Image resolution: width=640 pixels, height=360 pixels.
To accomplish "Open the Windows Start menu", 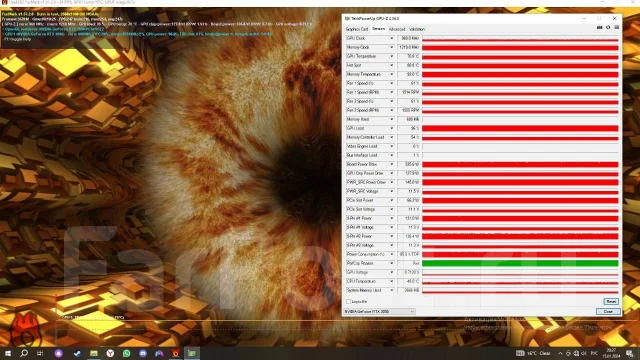I will point(8,353).
